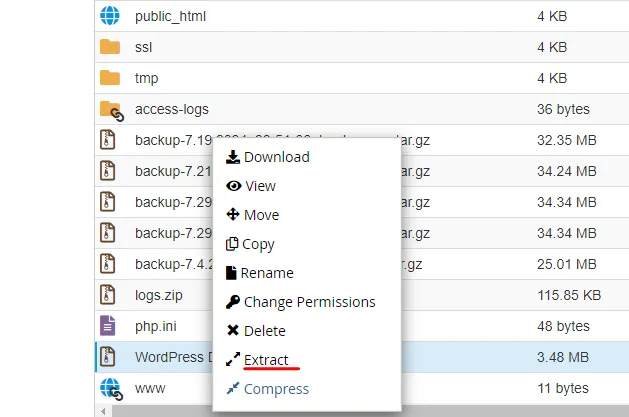629x417 pixels.
Task: Select the php.ini file name
Action: click(156, 326)
